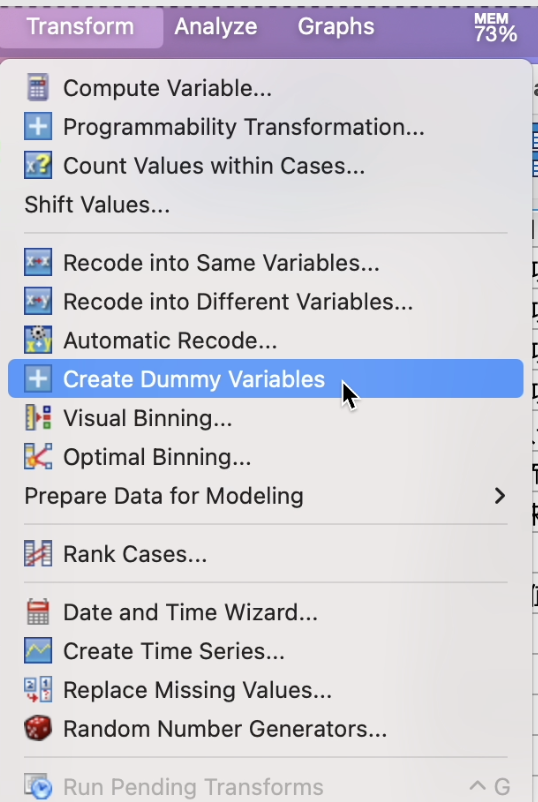Viewport: 538px width, 802px height.
Task: Click the Recode into Same Variables icon
Action: coord(37,263)
